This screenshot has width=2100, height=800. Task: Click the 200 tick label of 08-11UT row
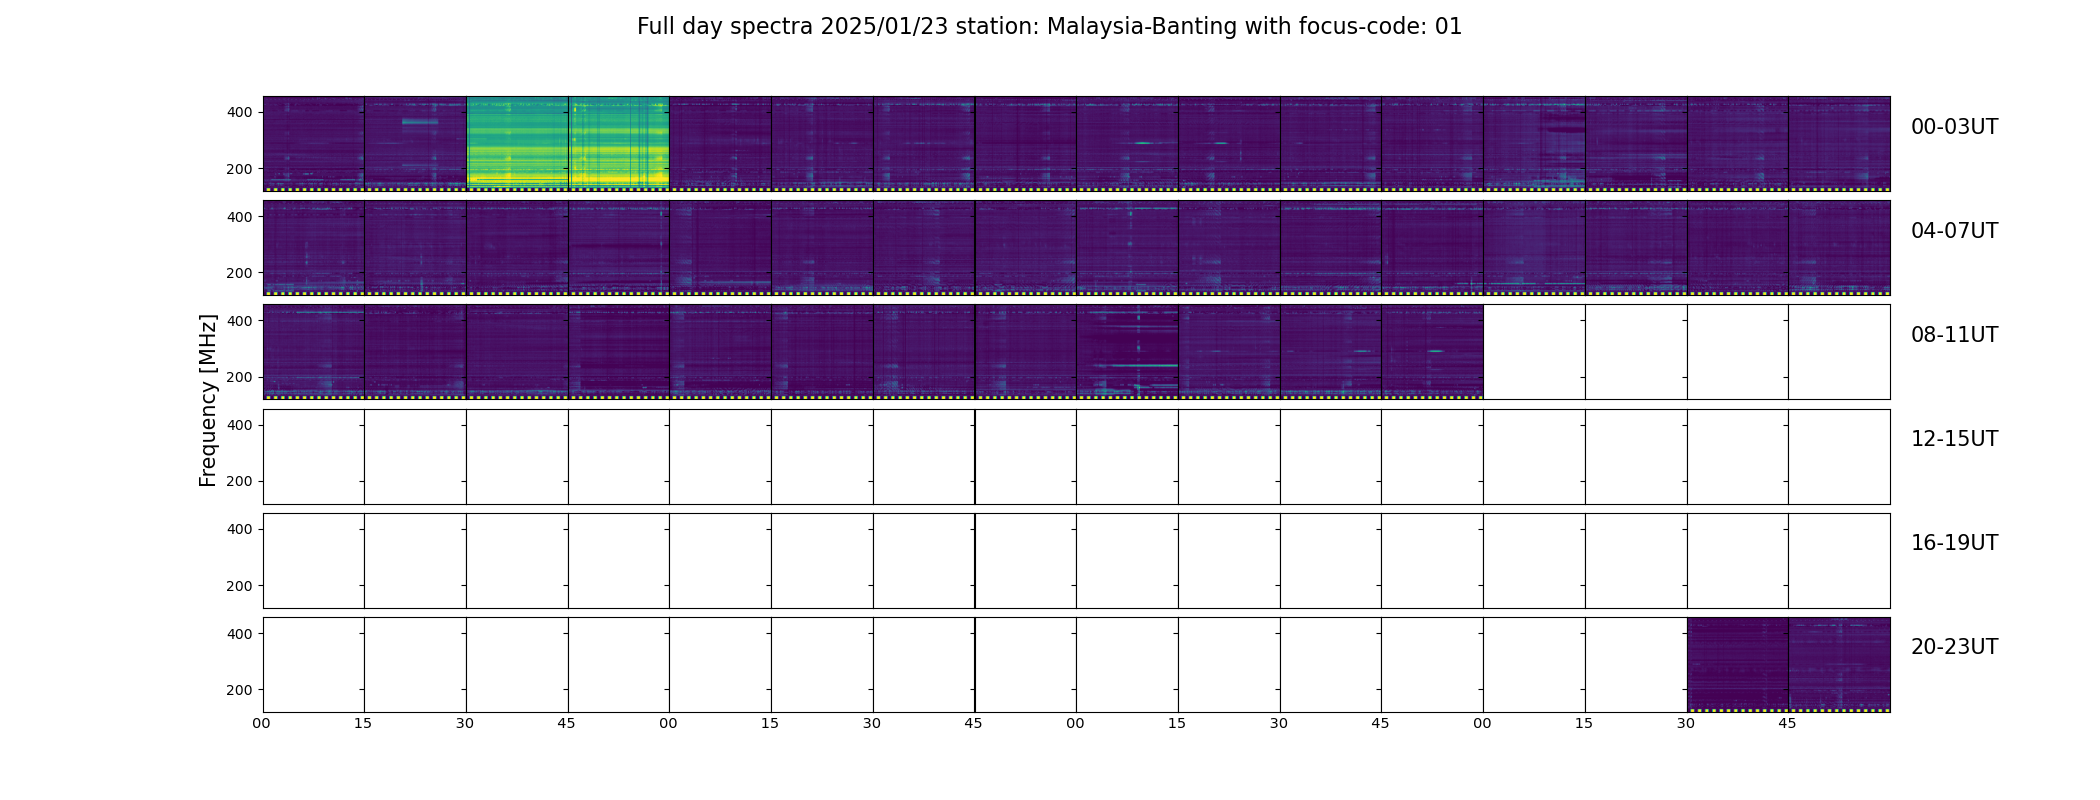pyautogui.click(x=240, y=377)
